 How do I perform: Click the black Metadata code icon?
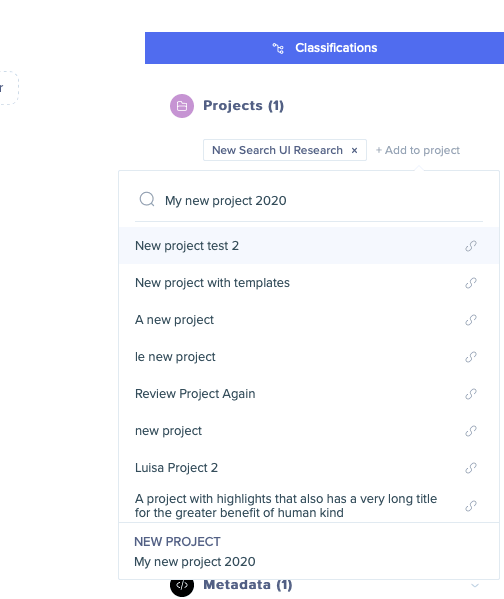click(x=182, y=585)
